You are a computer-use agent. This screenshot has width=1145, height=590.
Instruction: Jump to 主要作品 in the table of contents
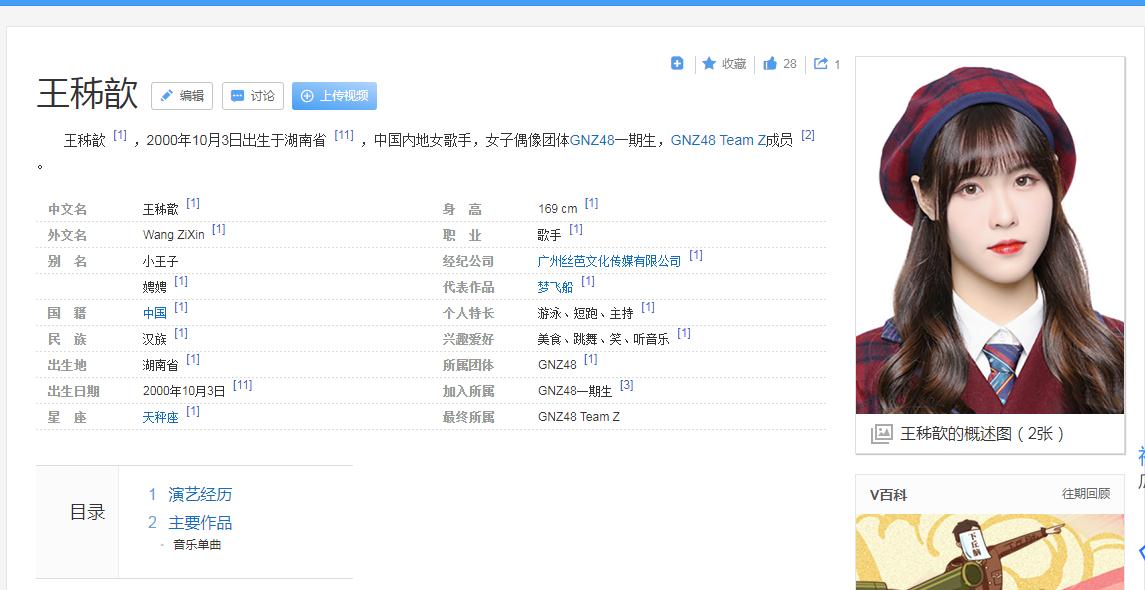pyautogui.click(x=200, y=522)
